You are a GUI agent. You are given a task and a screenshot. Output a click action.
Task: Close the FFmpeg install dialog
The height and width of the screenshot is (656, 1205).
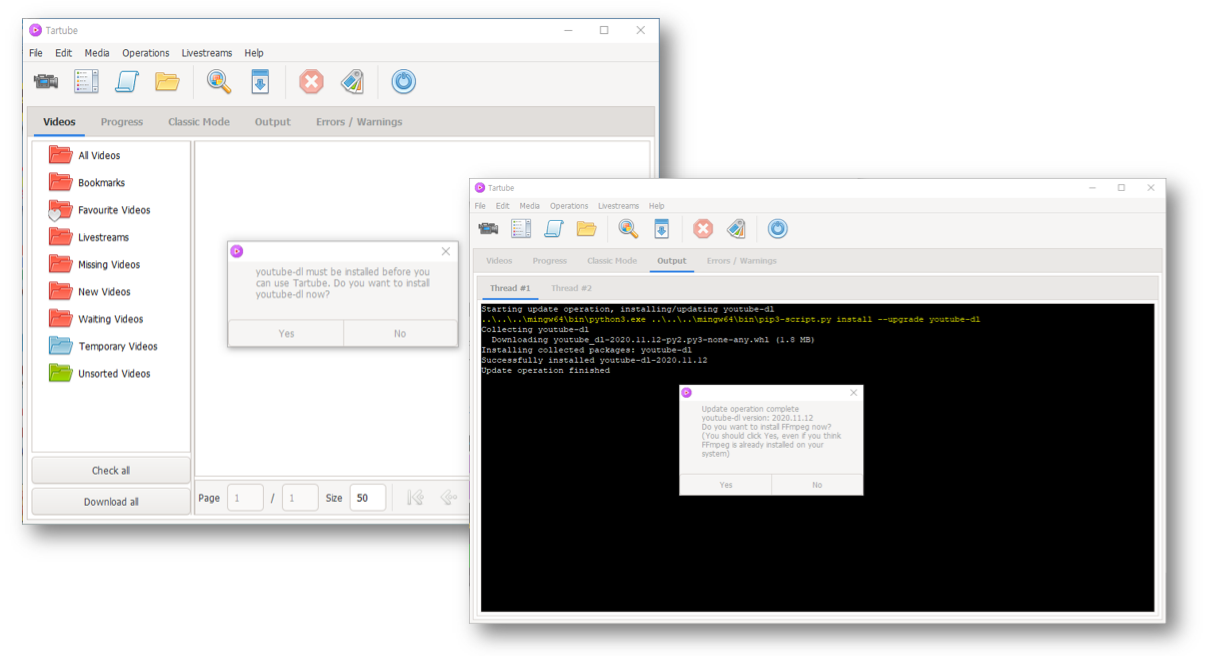tap(853, 393)
